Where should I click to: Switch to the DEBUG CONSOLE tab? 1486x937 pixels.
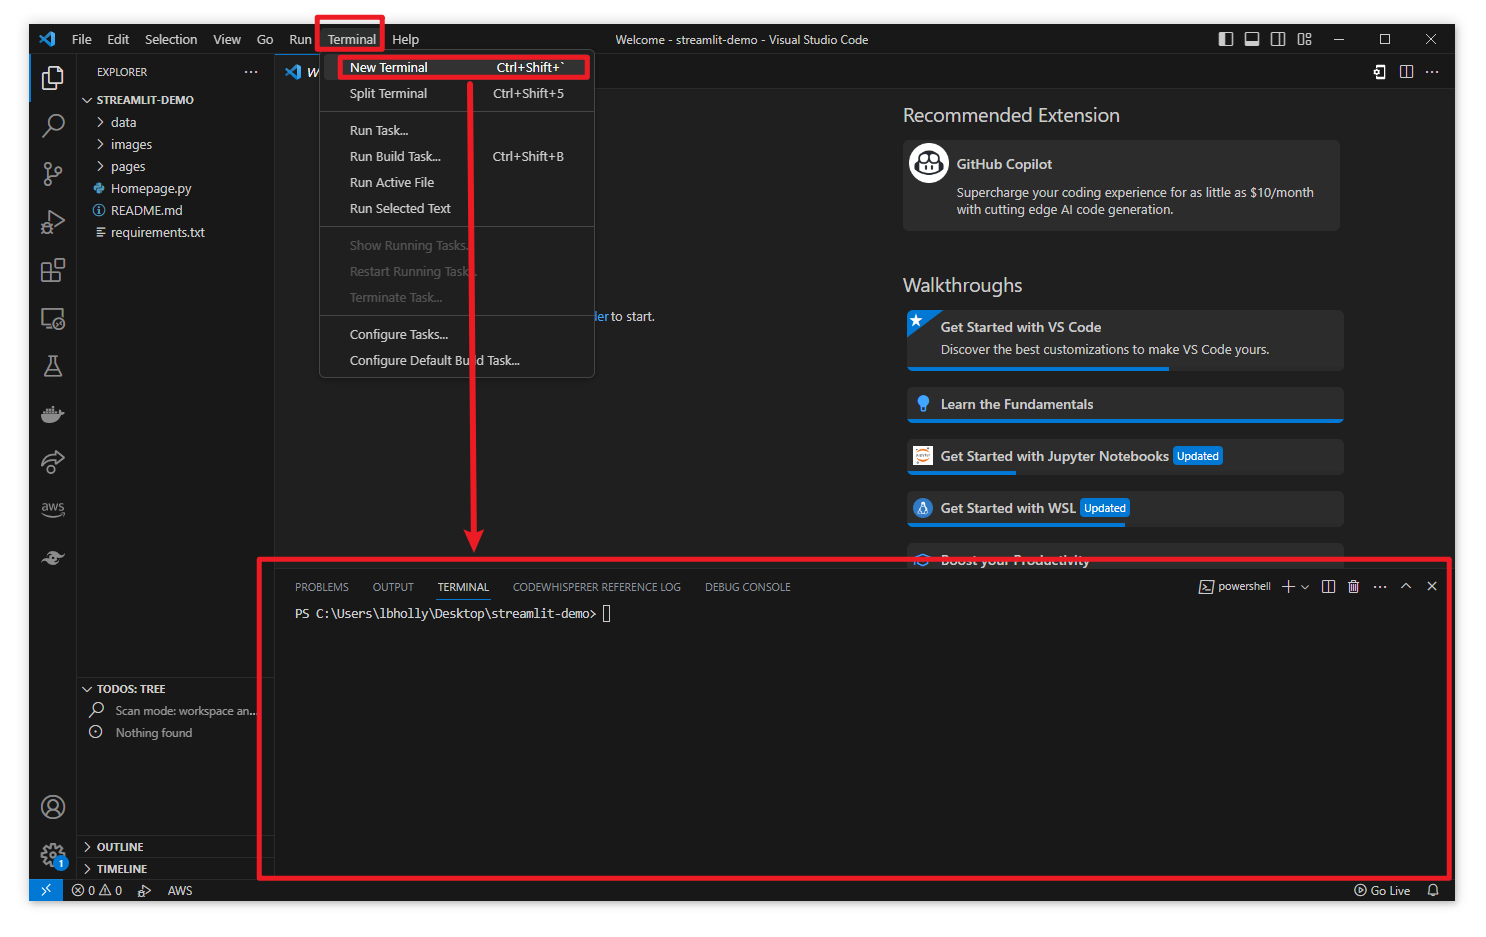point(747,587)
